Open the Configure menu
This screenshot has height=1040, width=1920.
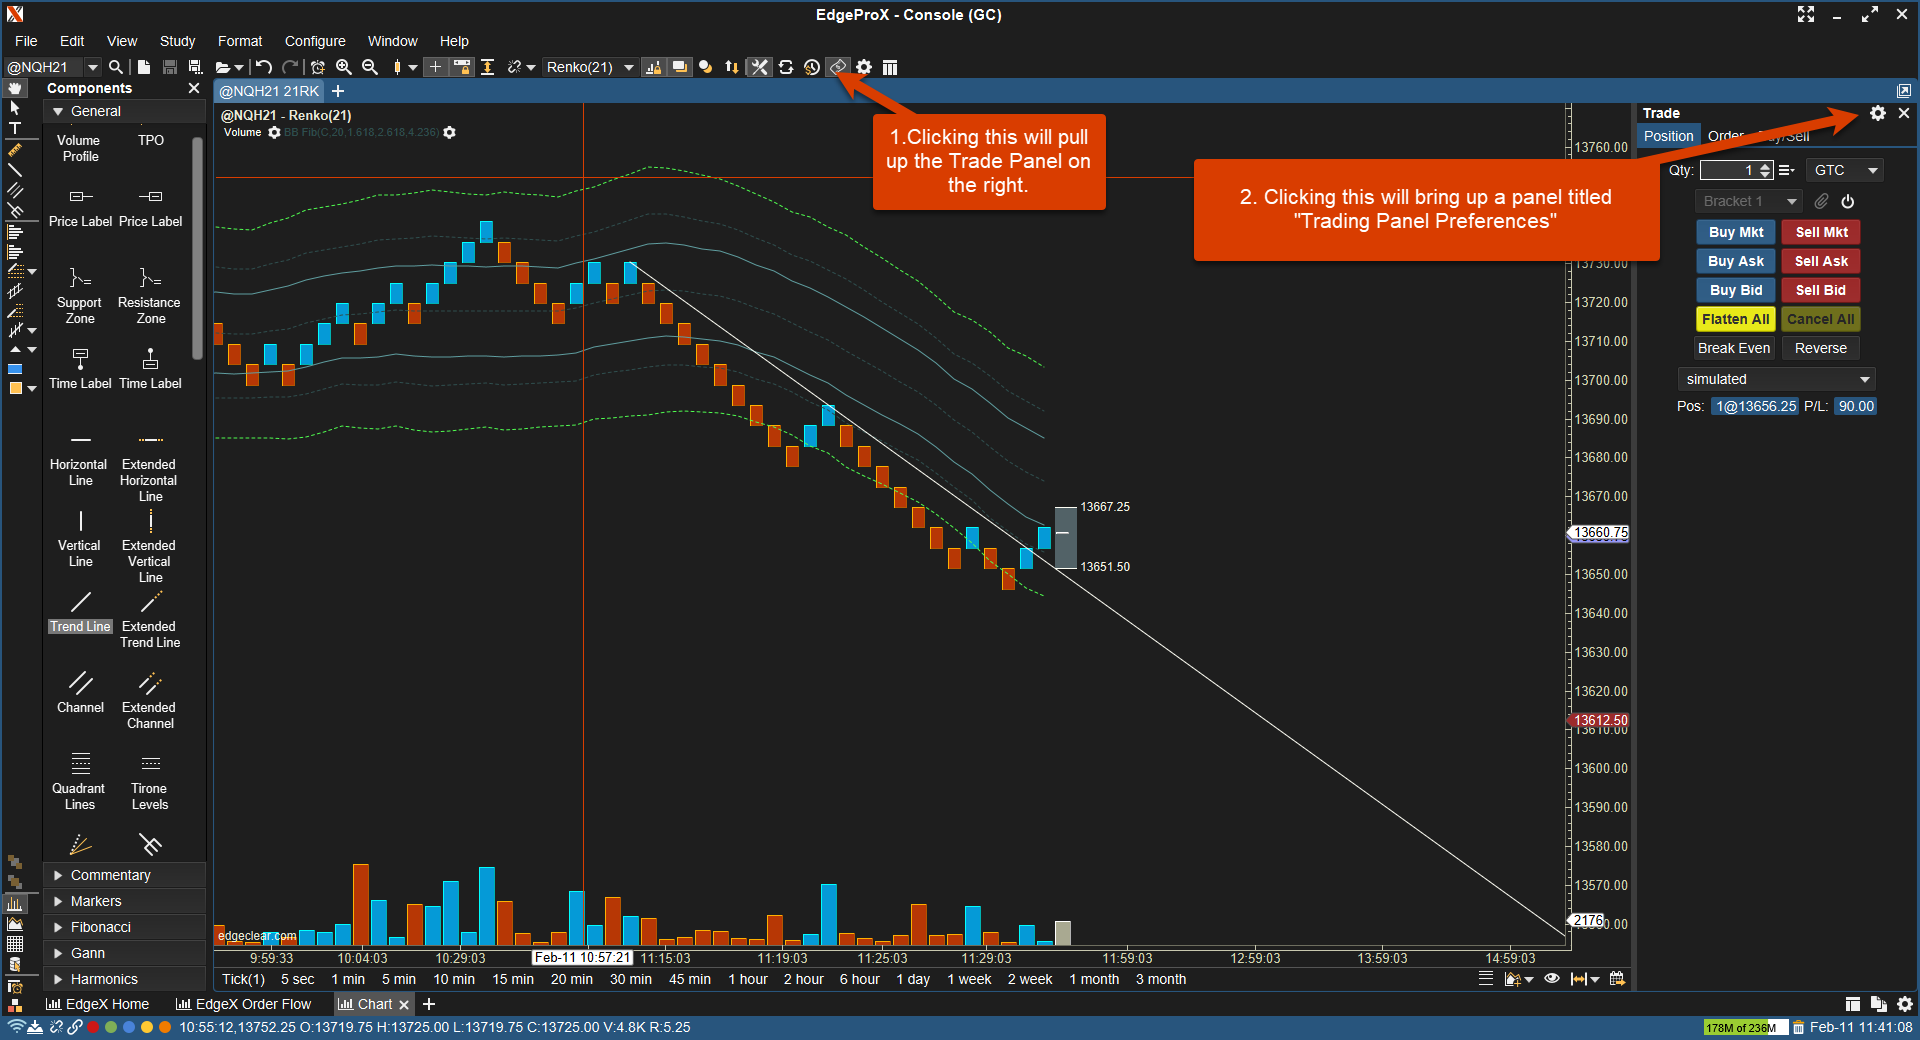pyautogui.click(x=315, y=41)
